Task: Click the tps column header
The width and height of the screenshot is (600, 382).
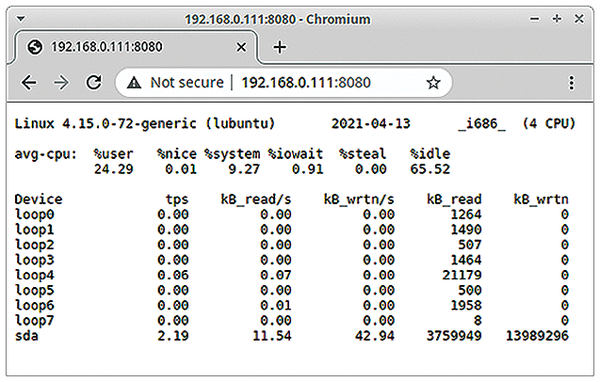Action: tap(177, 200)
